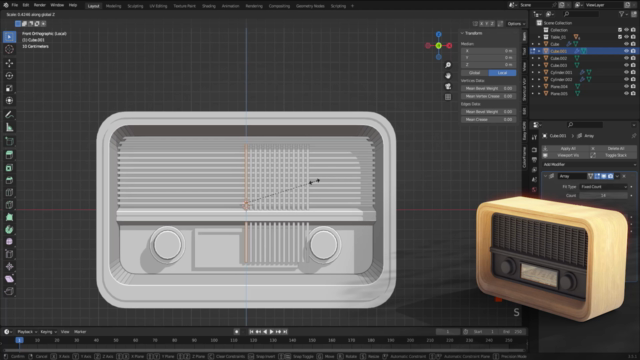Switch to the Sculpting workspace tab

click(135, 6)
